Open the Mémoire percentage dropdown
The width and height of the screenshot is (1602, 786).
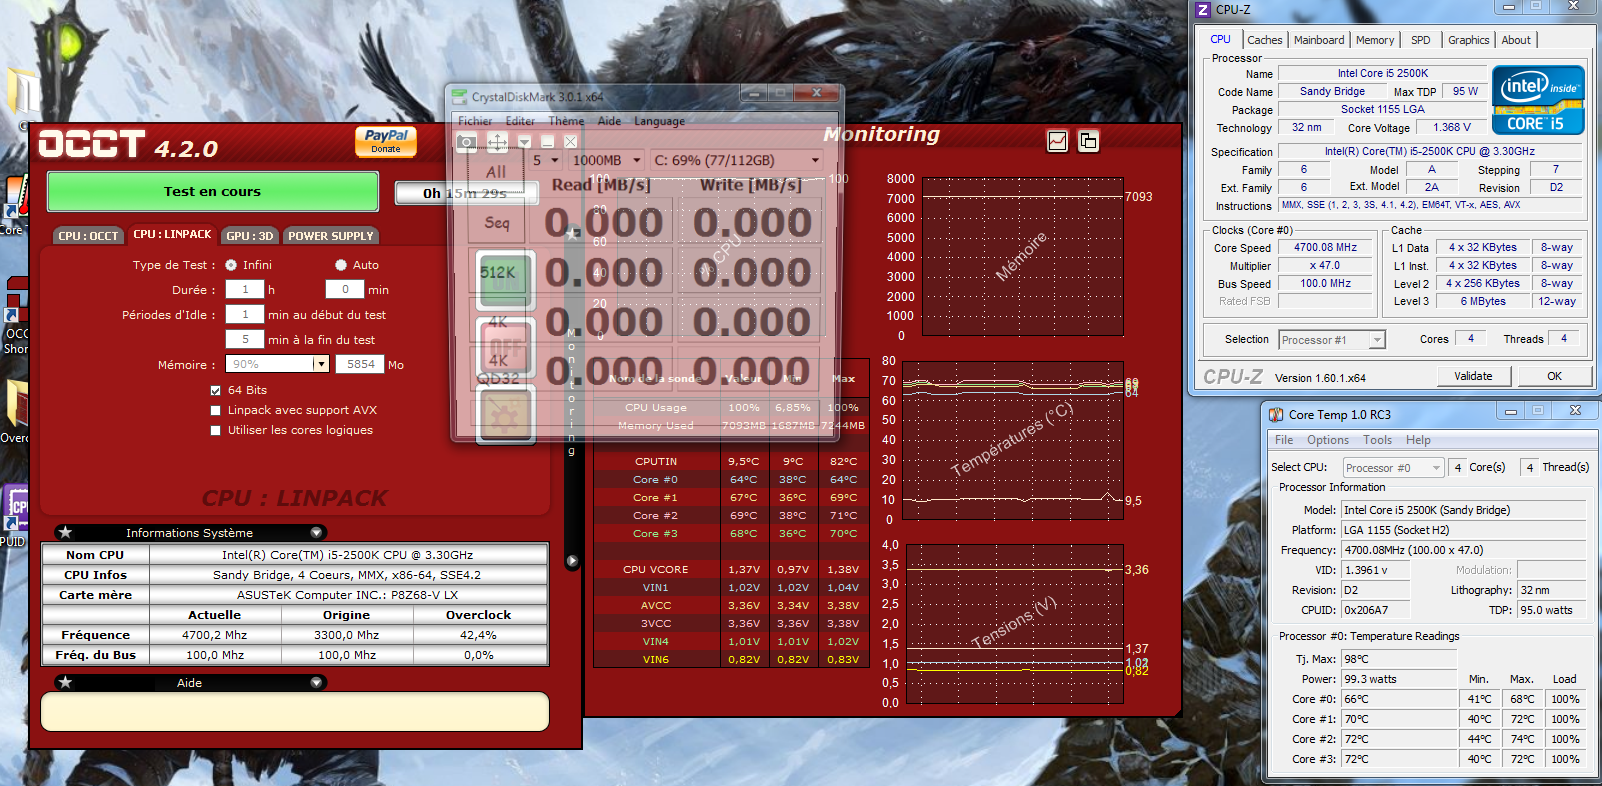click(x=321, y=365)
